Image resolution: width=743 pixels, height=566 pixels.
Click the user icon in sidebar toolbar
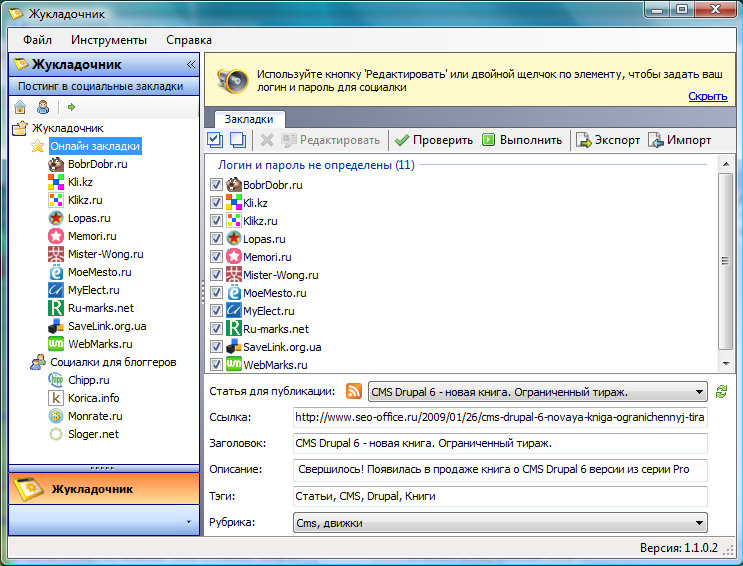click(43, 107)
